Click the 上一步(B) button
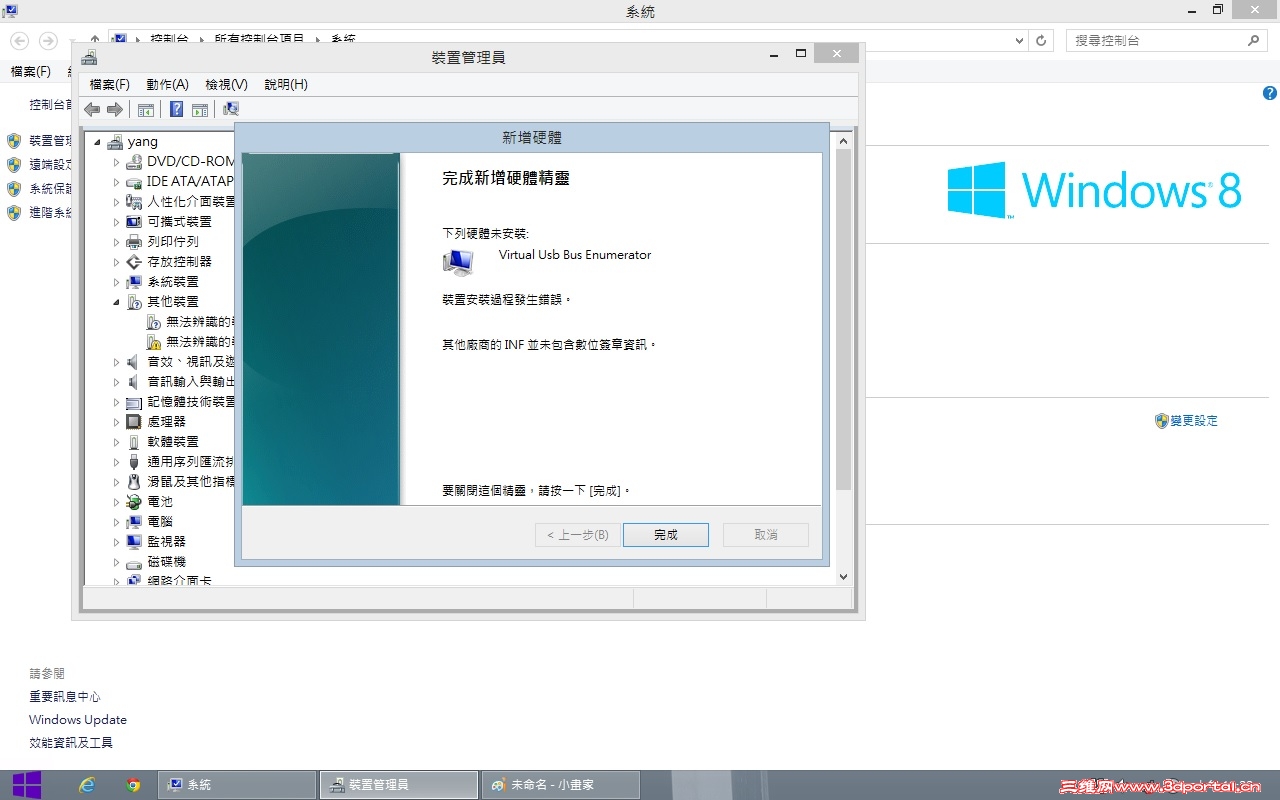 click(x=578, y=535)
